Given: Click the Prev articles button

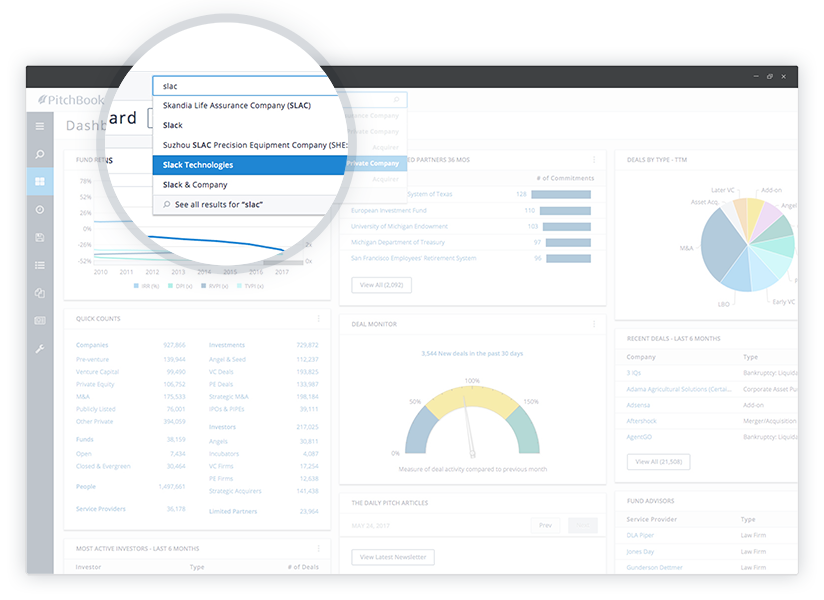Looking at the screenshot, I should click(545, 525).
